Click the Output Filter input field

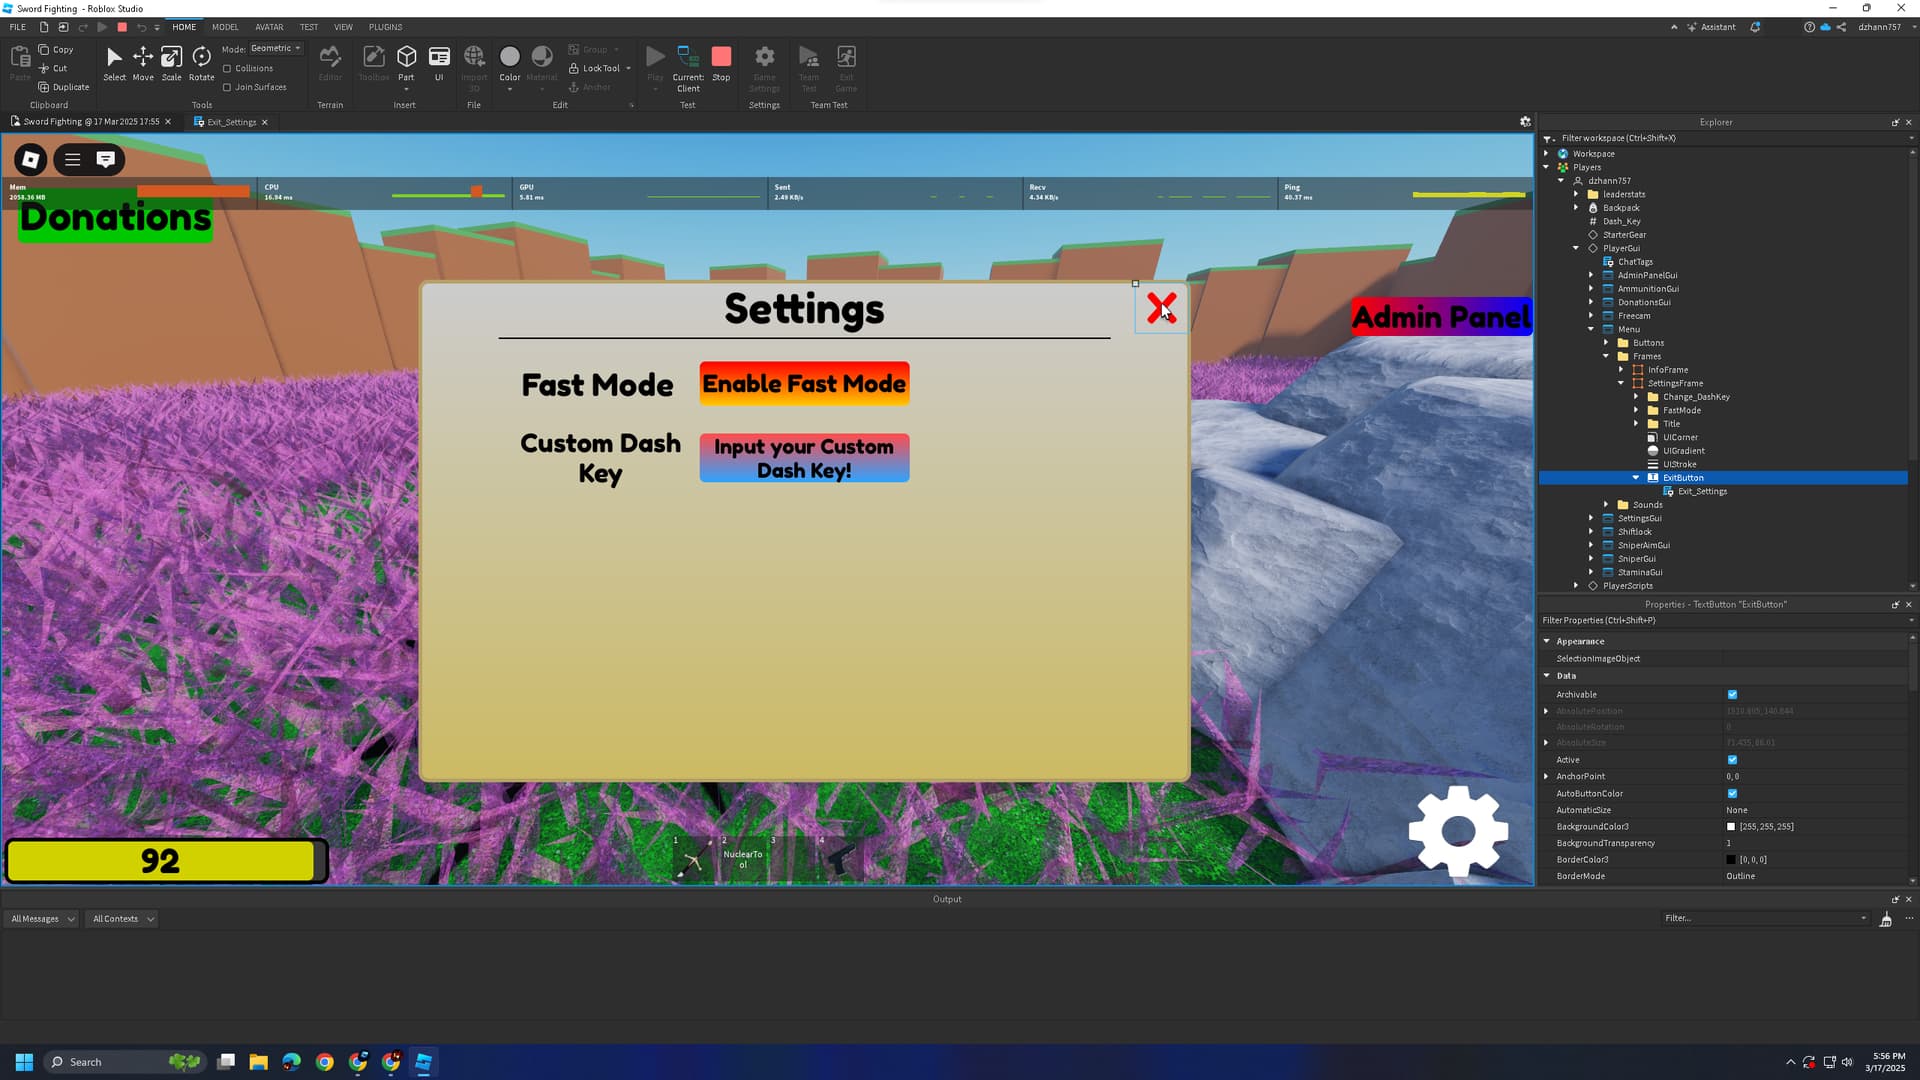click(1764, 918)
